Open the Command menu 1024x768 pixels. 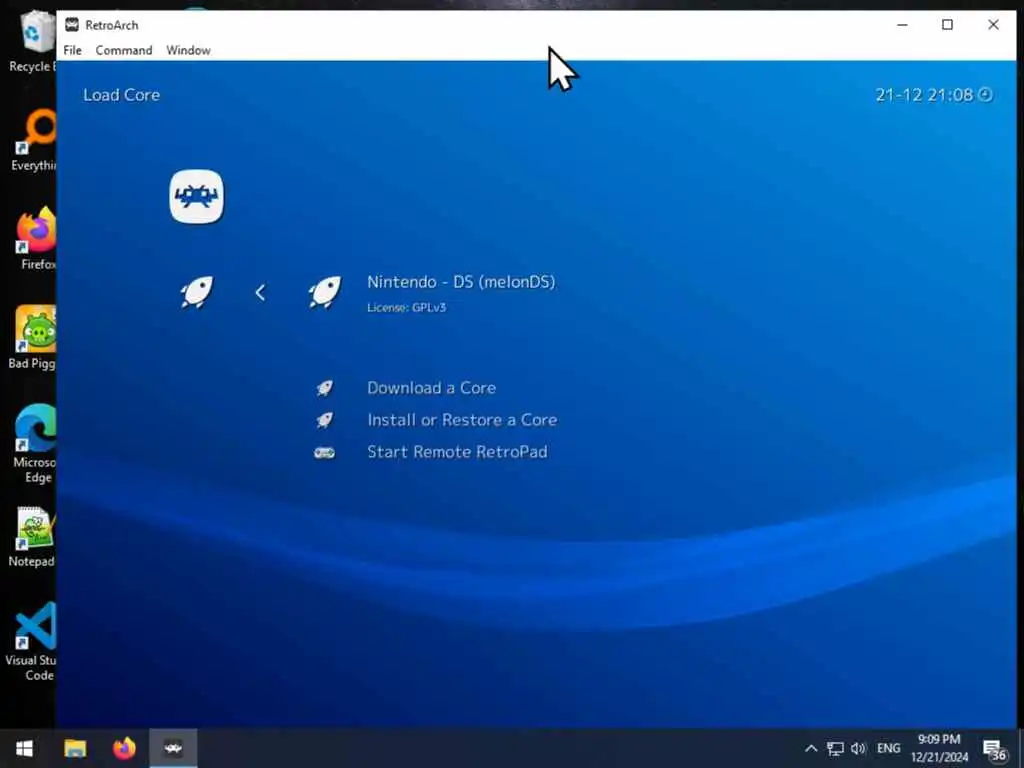coord(123,50)
